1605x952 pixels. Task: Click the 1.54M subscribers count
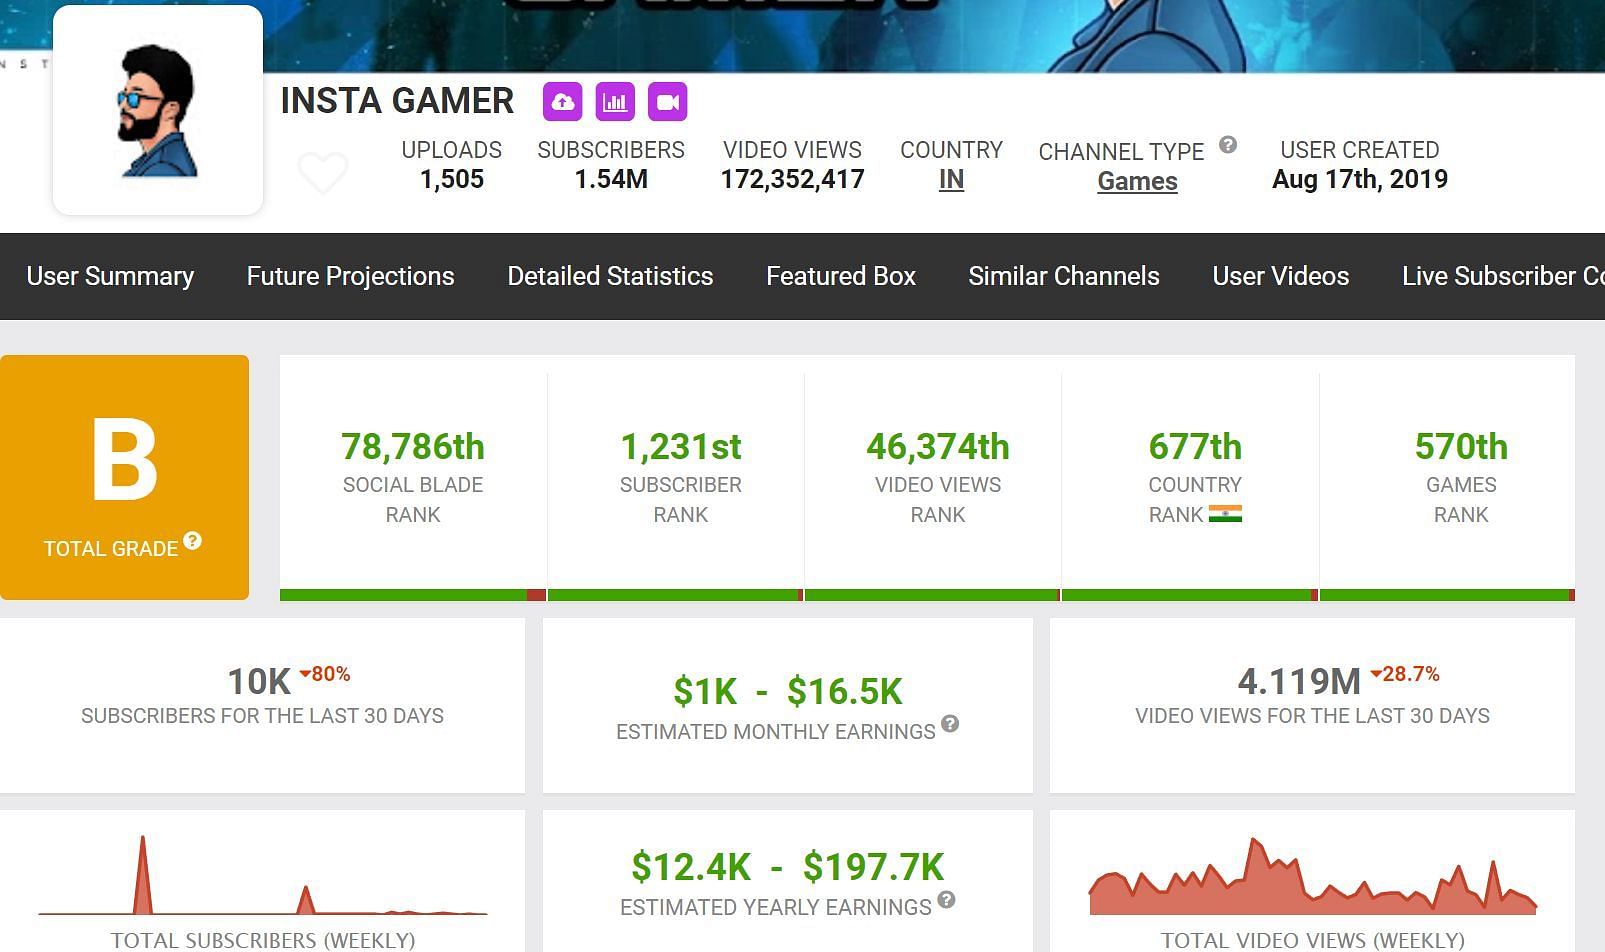[611, 180]
